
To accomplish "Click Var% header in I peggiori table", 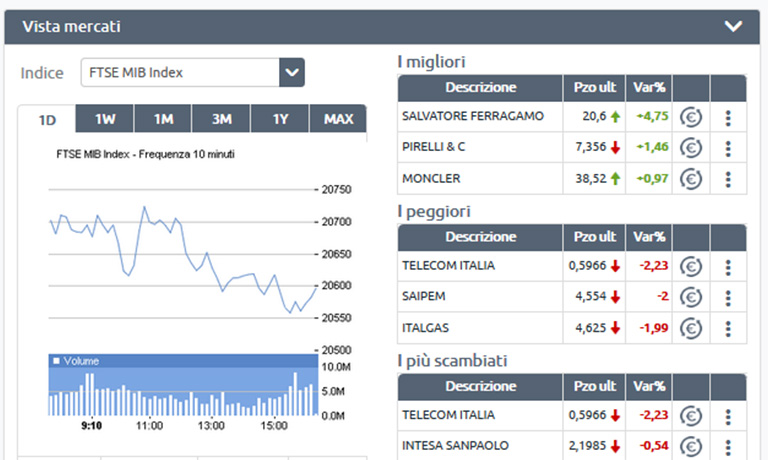I will pyautogui.click(x=649, y=237).
